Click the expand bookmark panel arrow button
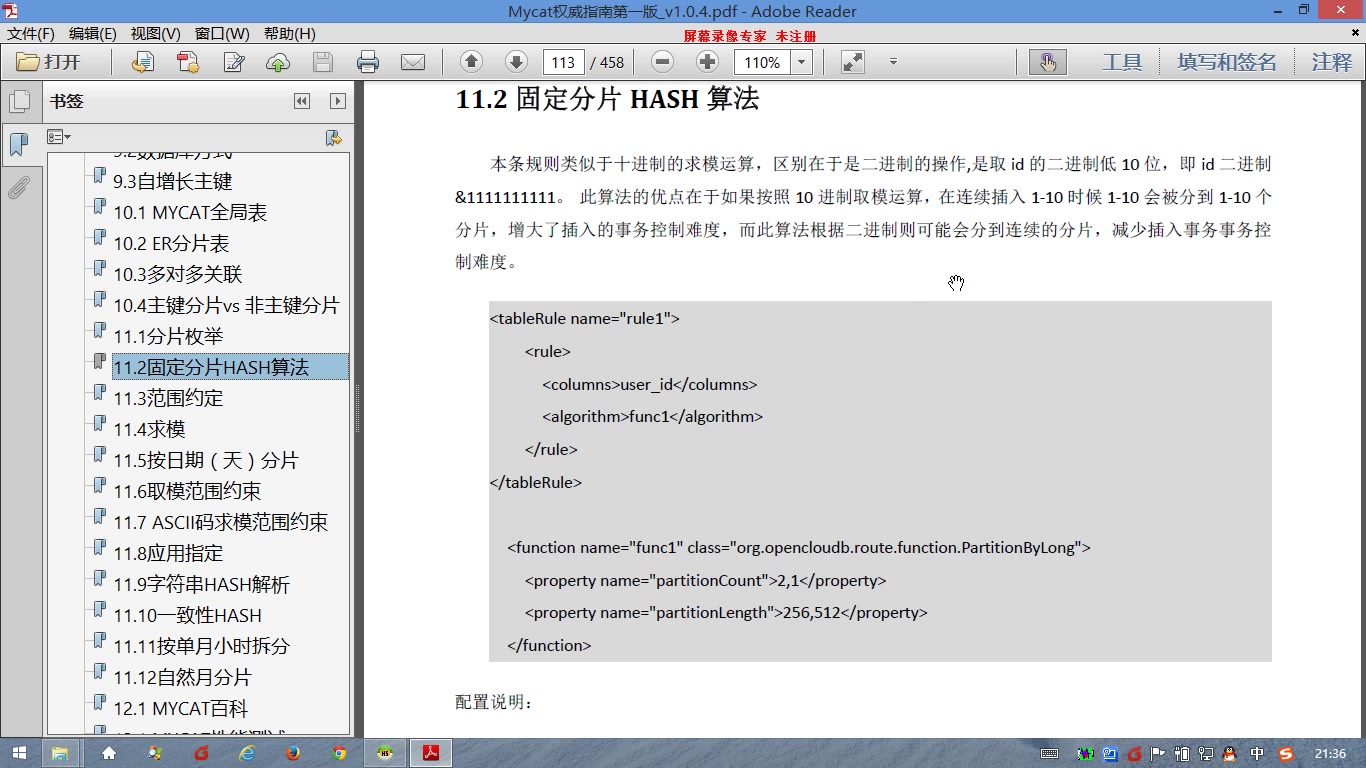The image size is (1366, 768). pos(337,101)
